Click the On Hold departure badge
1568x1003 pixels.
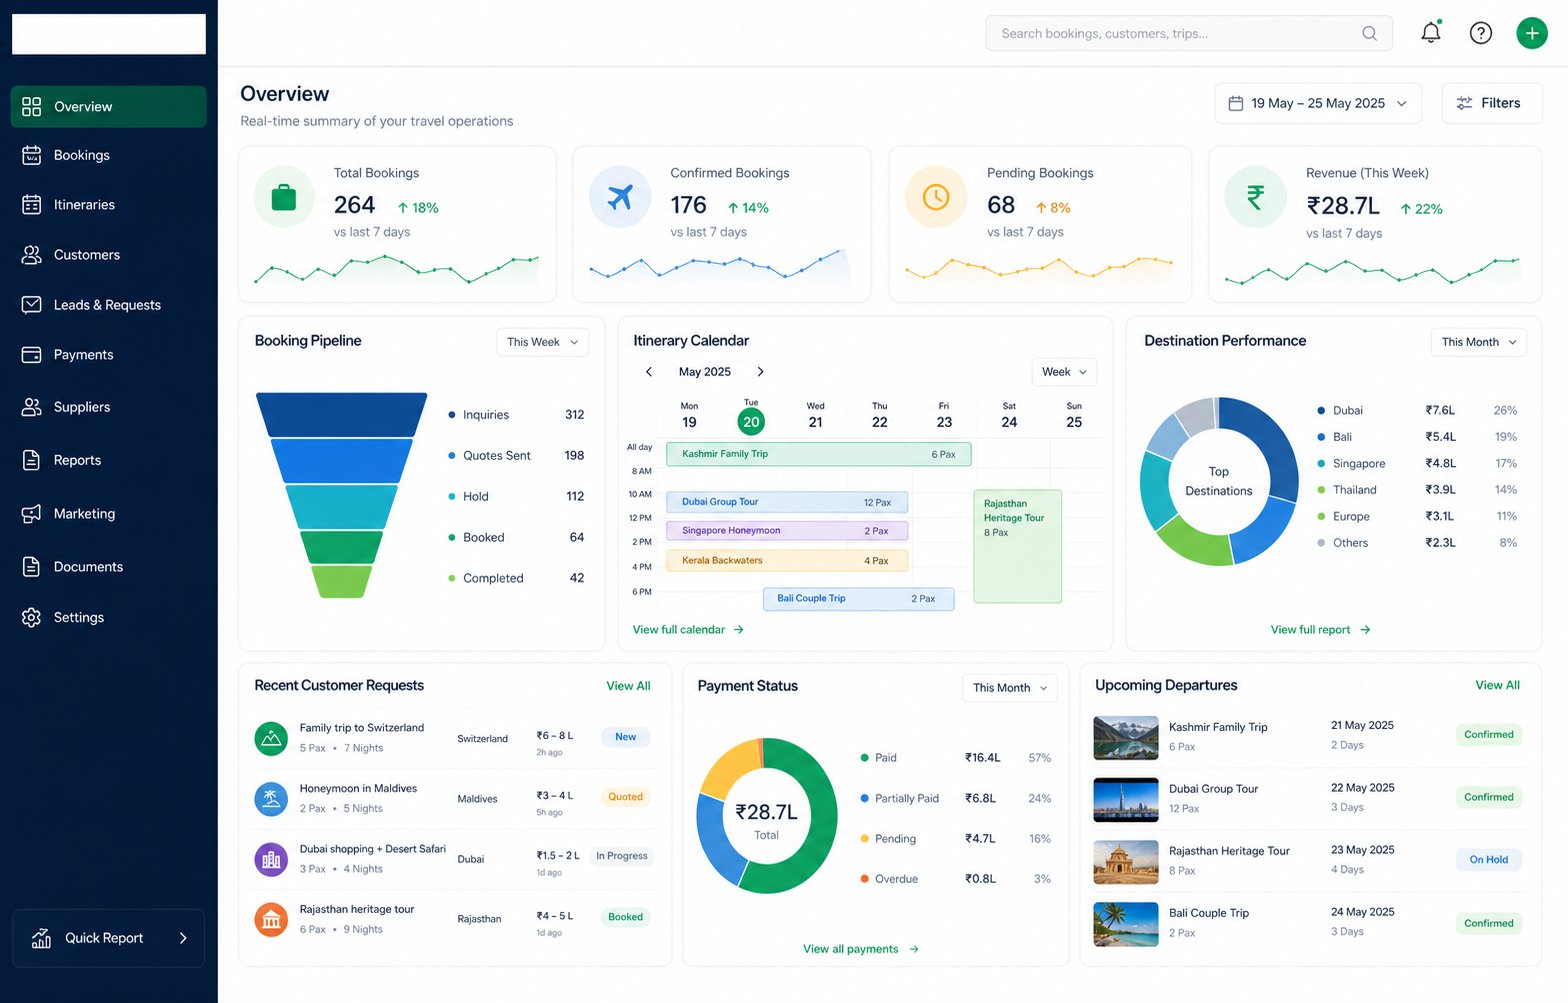tap(1489, 860)
